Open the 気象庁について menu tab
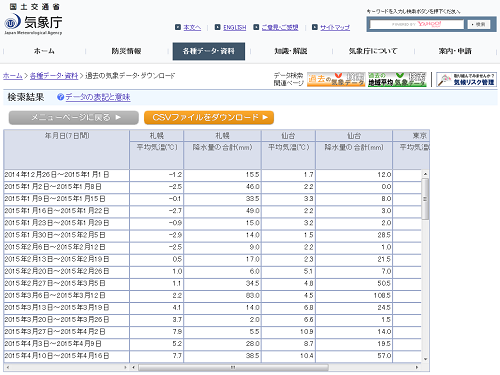 click(373, 51)
